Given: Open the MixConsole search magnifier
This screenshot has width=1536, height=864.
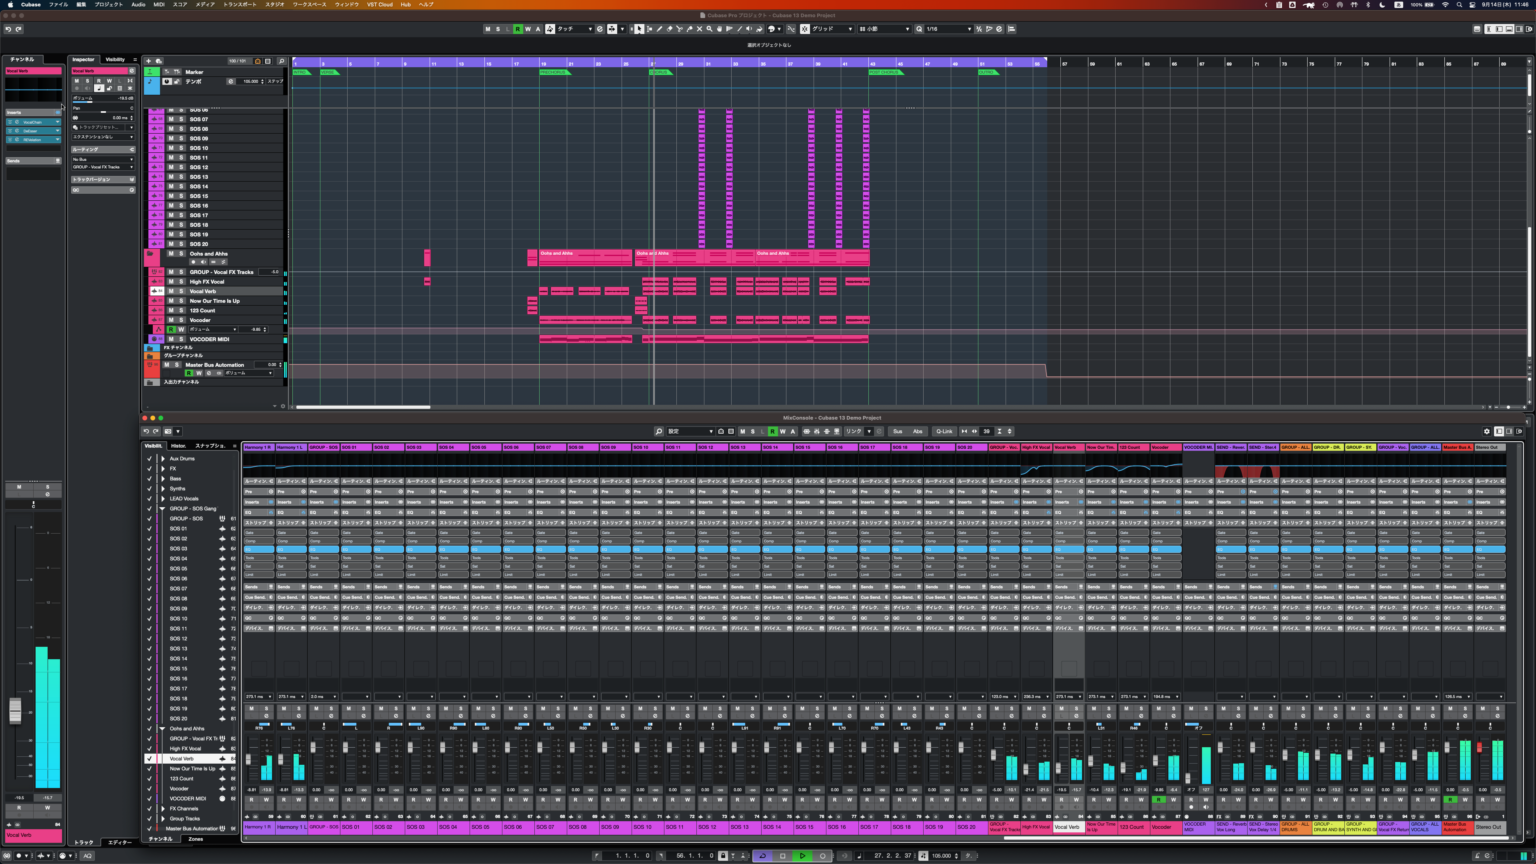Looking at the screenshot, I should (659, 432).
